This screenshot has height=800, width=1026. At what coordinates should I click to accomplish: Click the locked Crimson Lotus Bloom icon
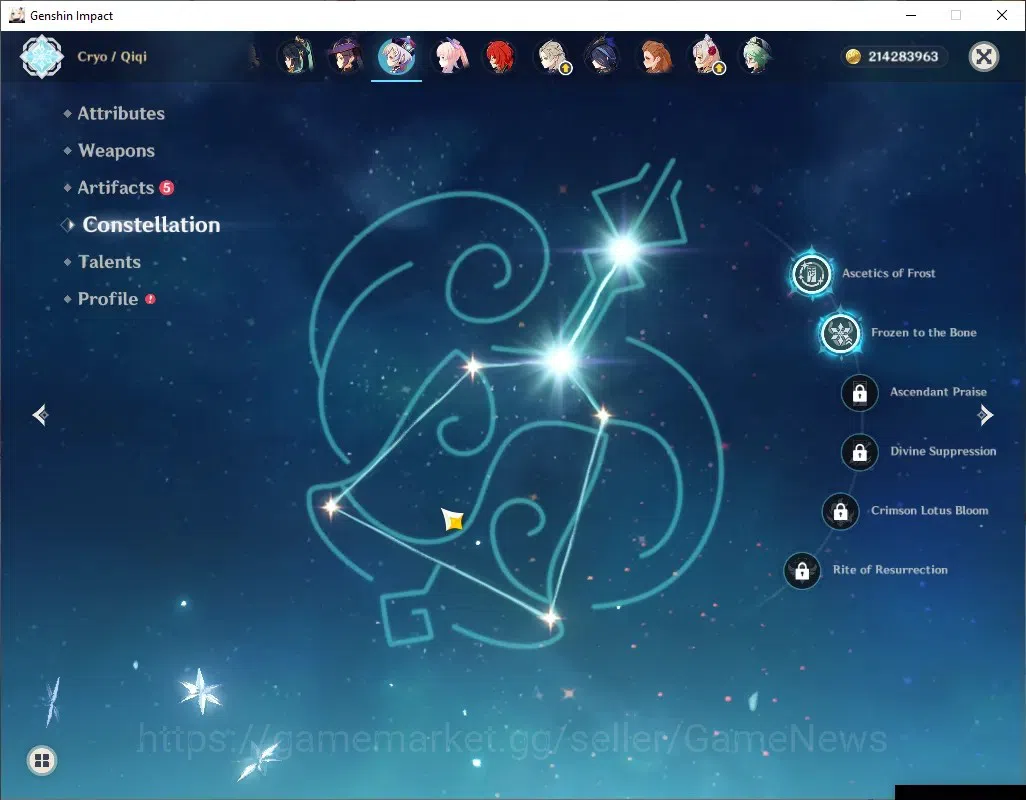[x=840, y=512]
